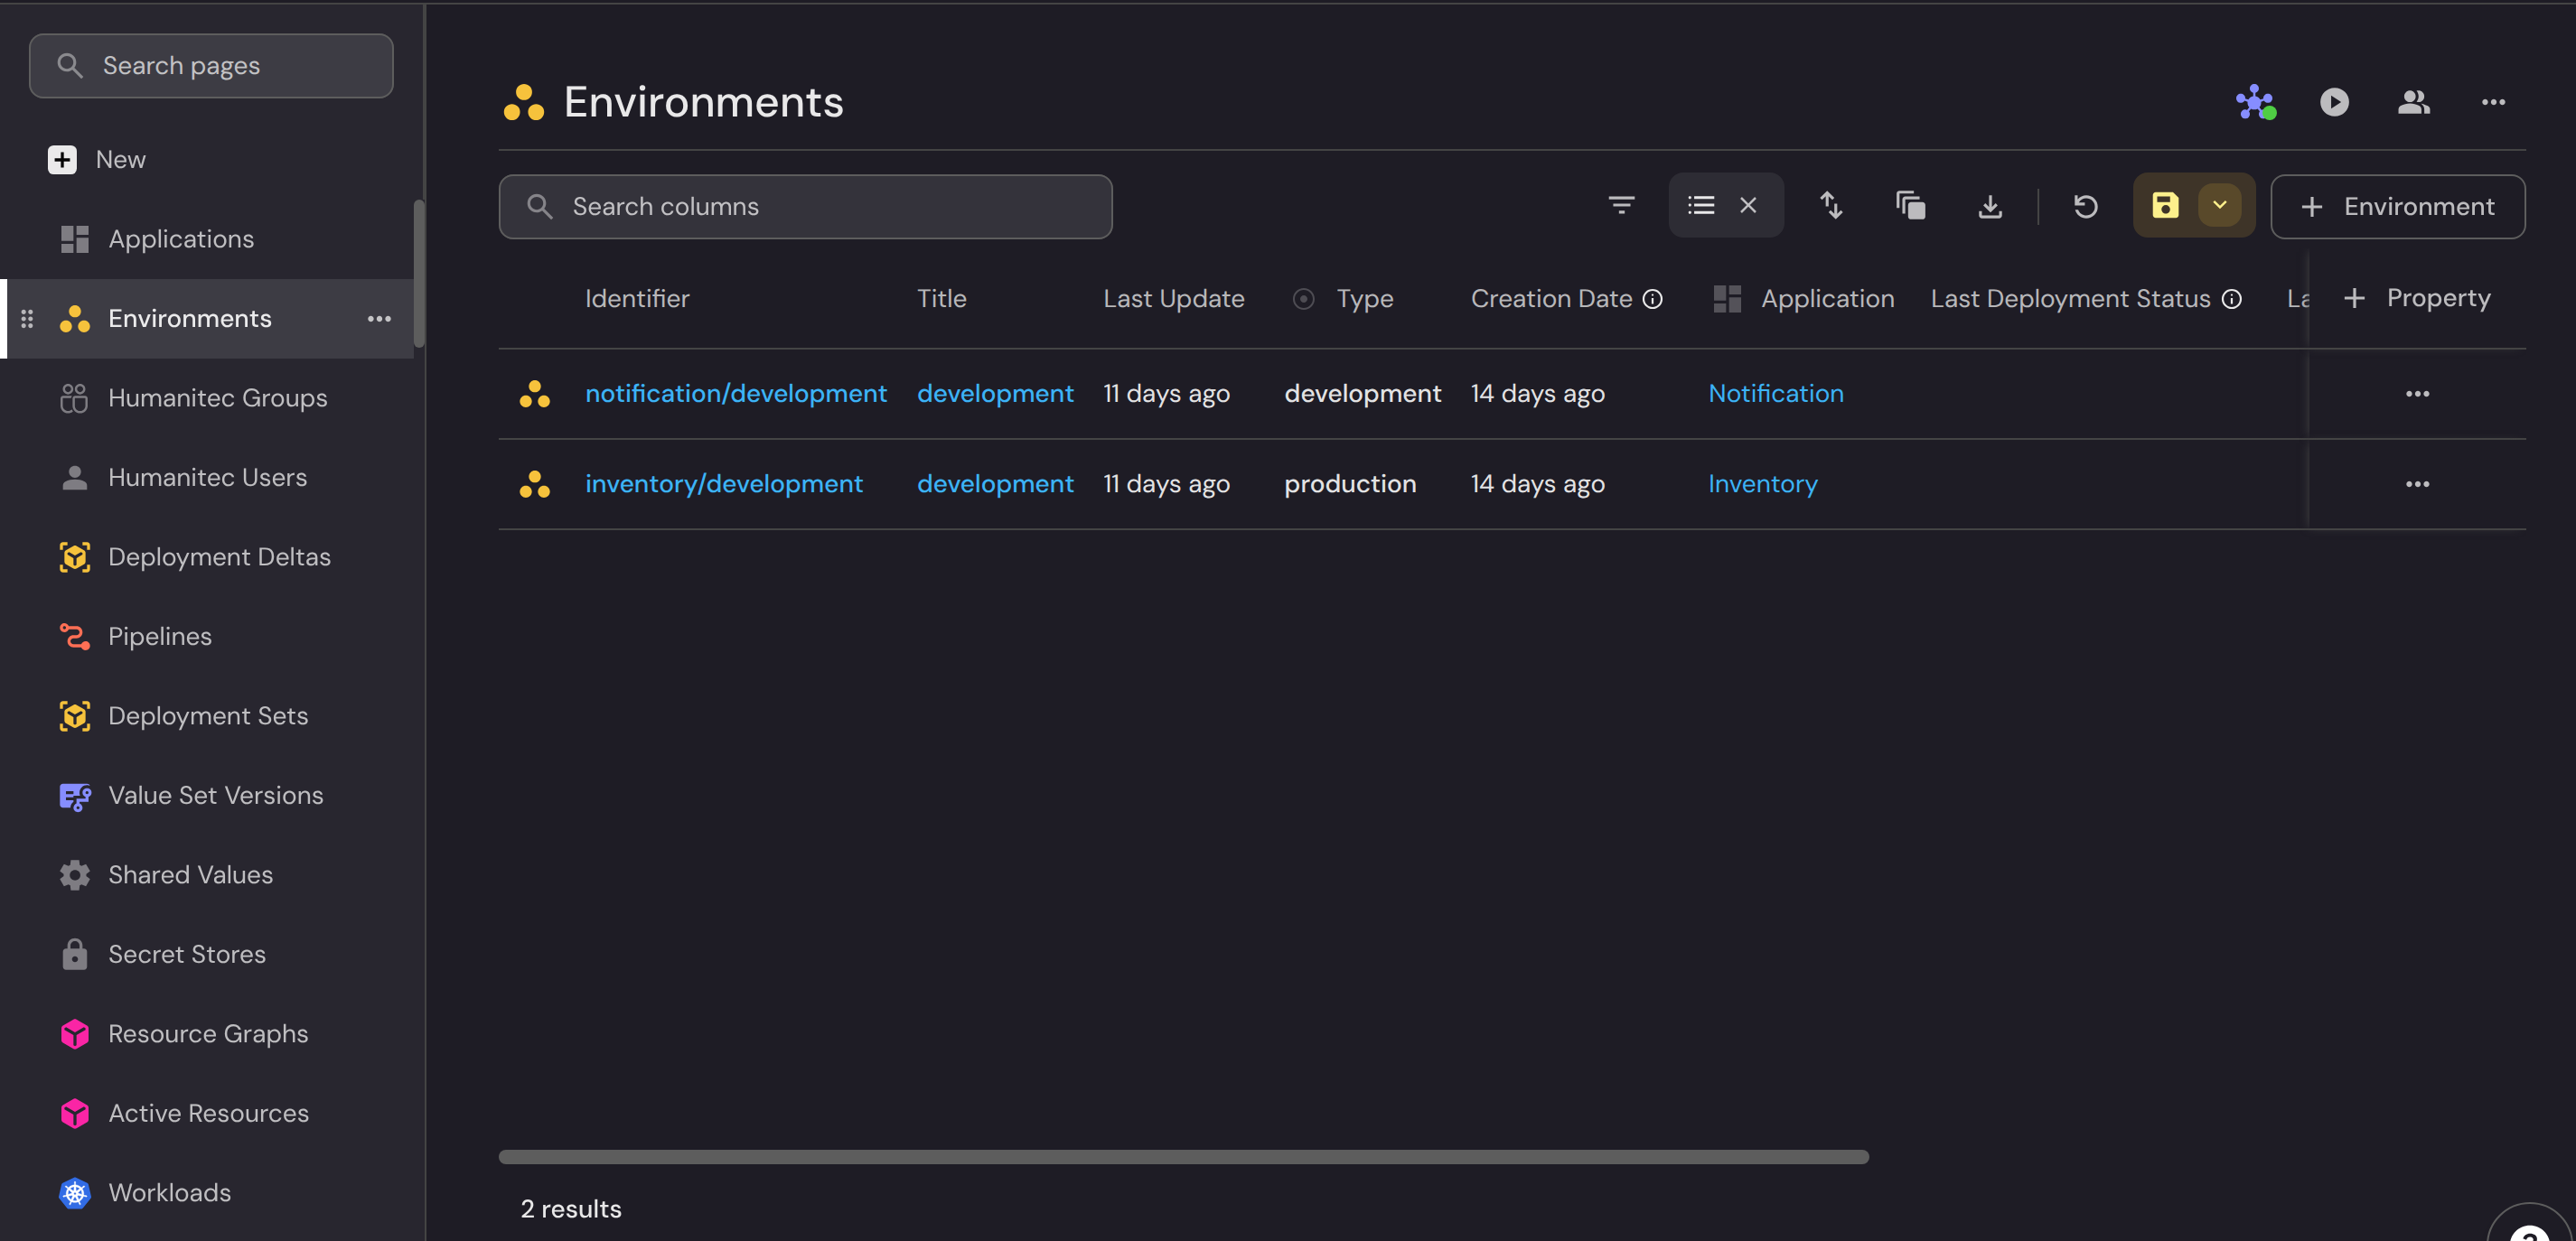This screenshot has height=1241, width=2576.
Task: Click the save view icon
Action: [2165, 206]
